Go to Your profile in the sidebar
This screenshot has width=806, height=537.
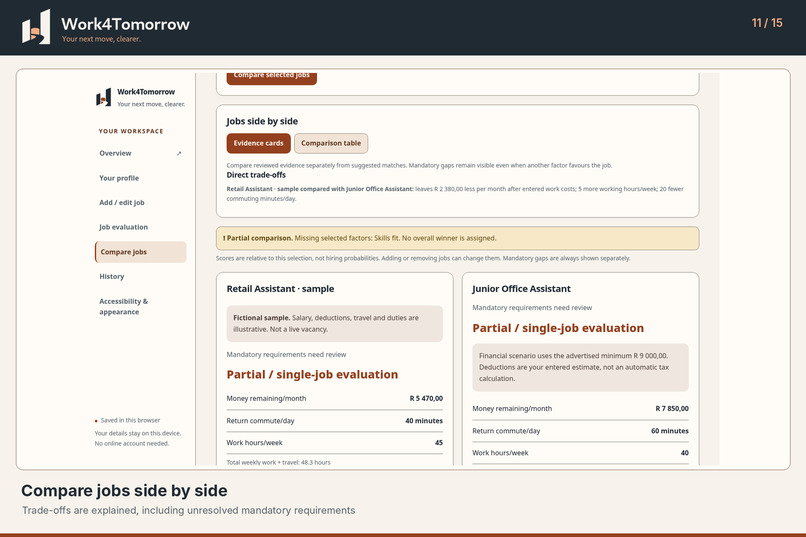[x=140, y=178]
